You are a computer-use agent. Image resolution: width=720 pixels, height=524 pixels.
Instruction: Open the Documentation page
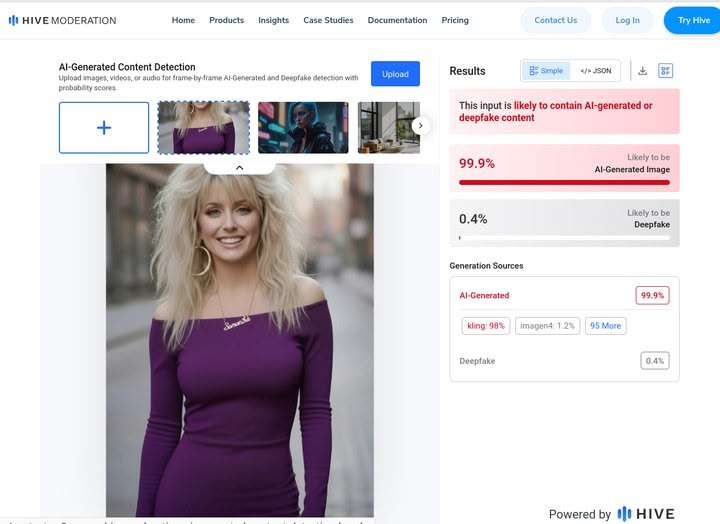click(397, 20)
